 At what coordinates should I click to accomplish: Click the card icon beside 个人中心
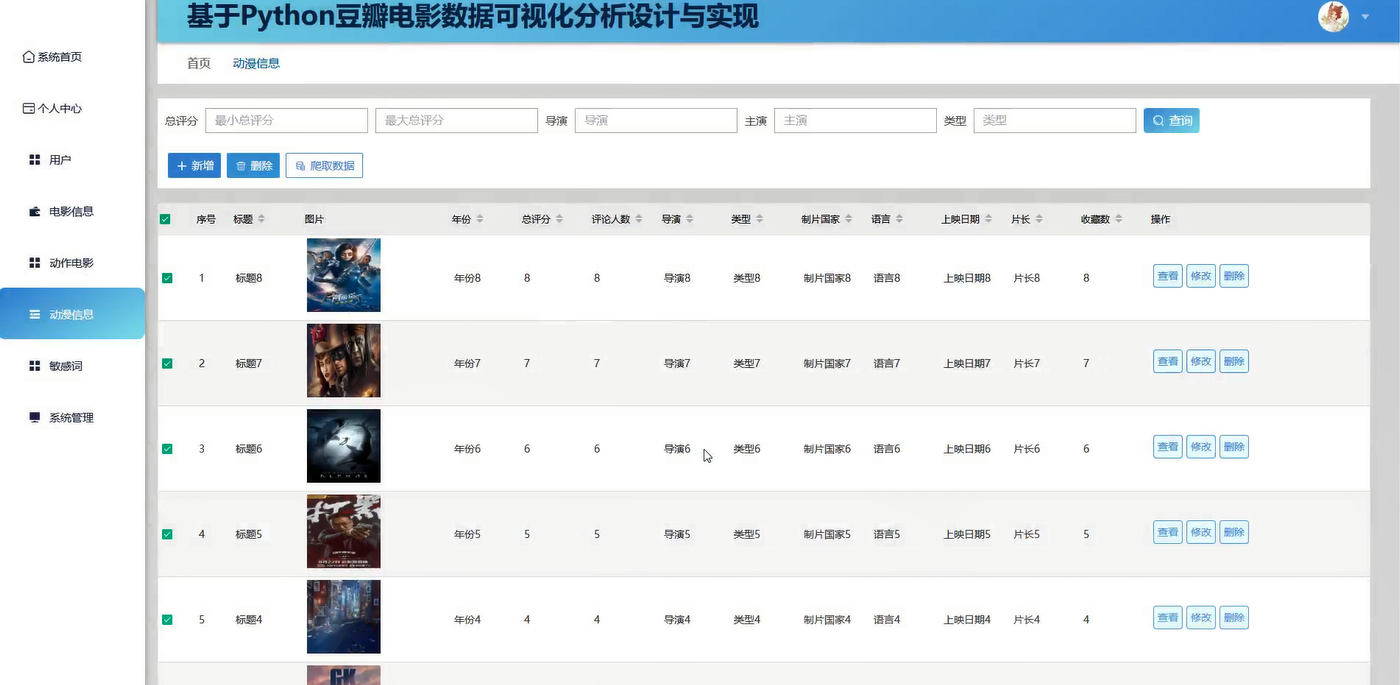pos(29,108)
